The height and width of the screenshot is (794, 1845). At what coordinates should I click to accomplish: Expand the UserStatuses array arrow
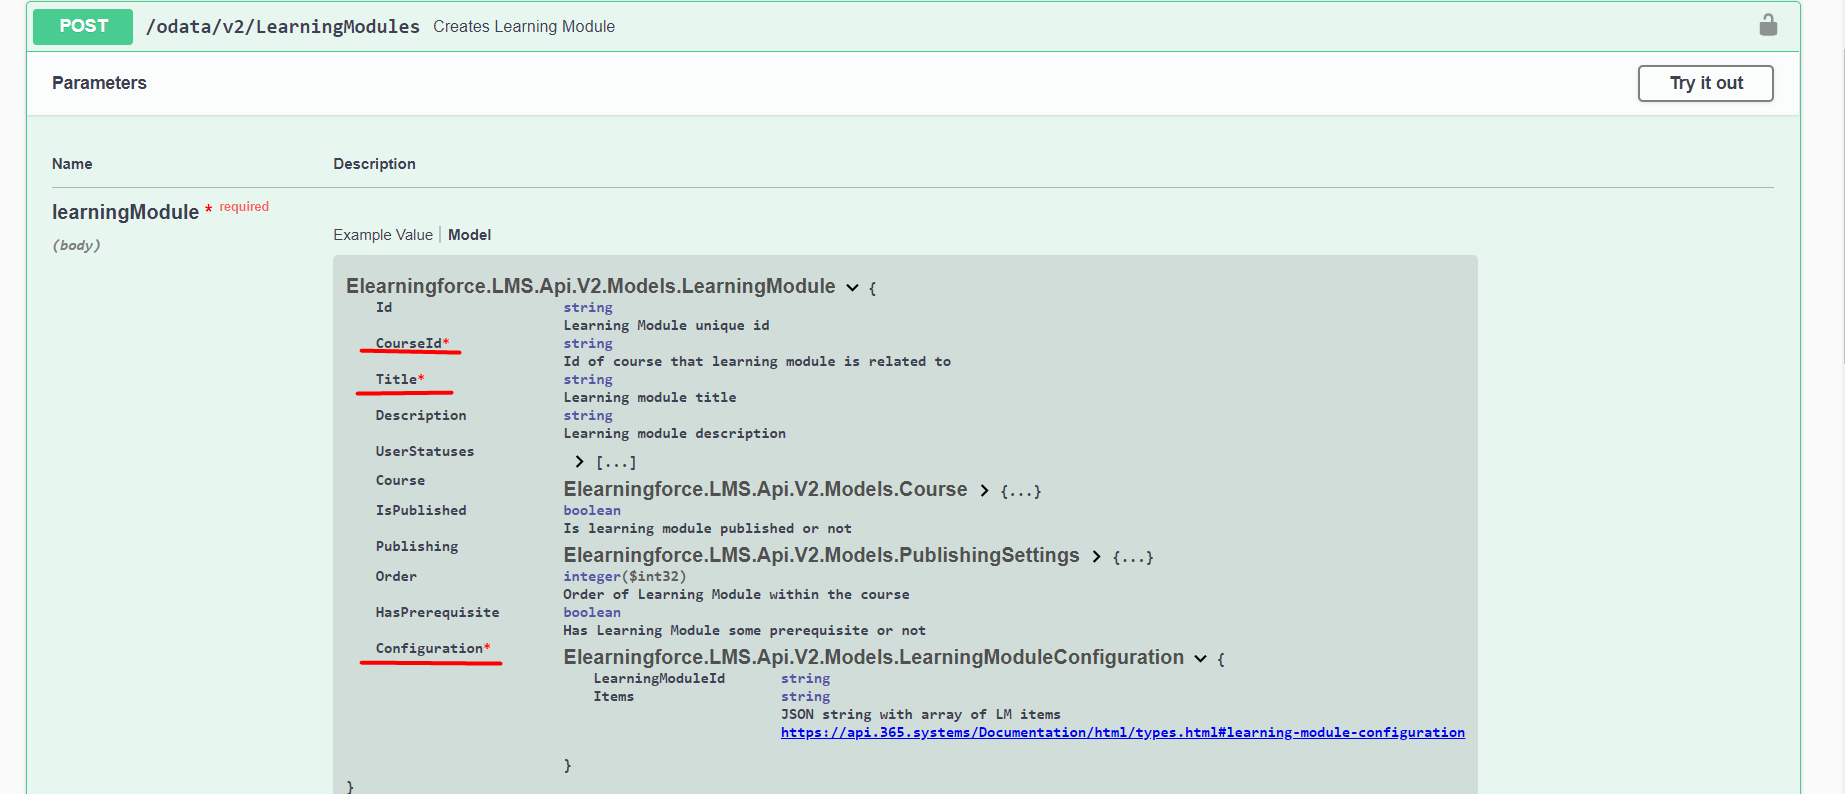(579, 462)
